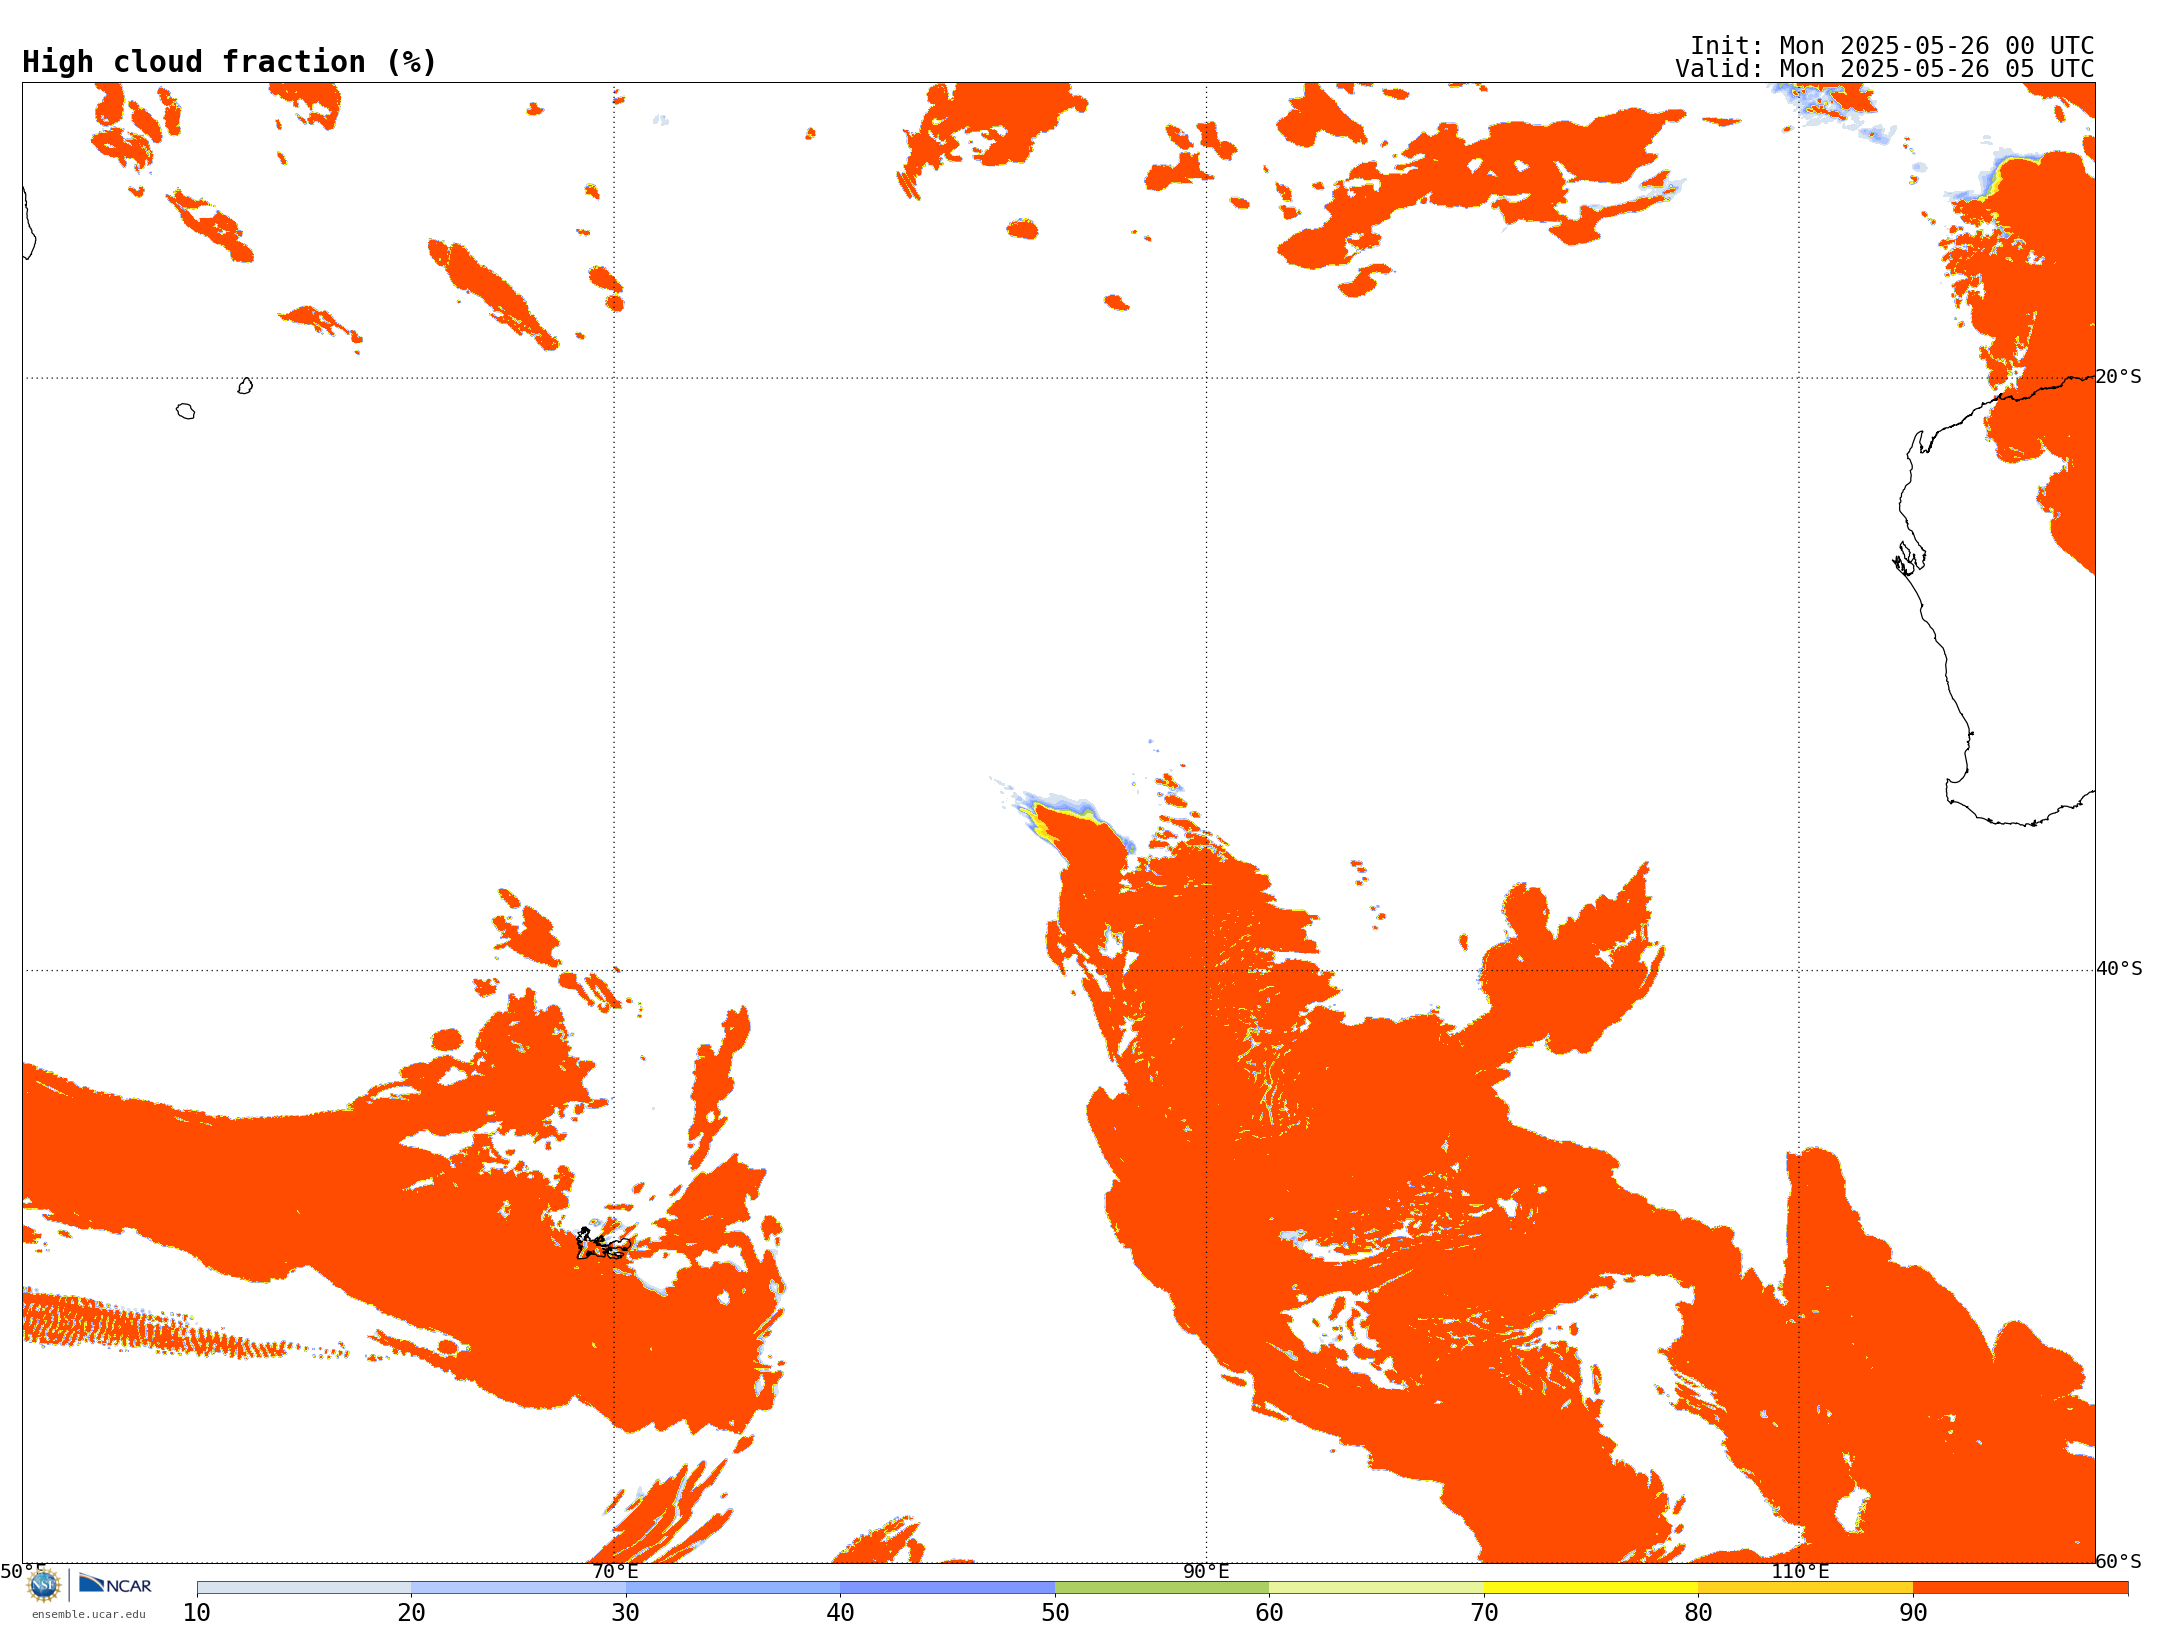Click the 20°S latitude label

(x=2119, y=377)
